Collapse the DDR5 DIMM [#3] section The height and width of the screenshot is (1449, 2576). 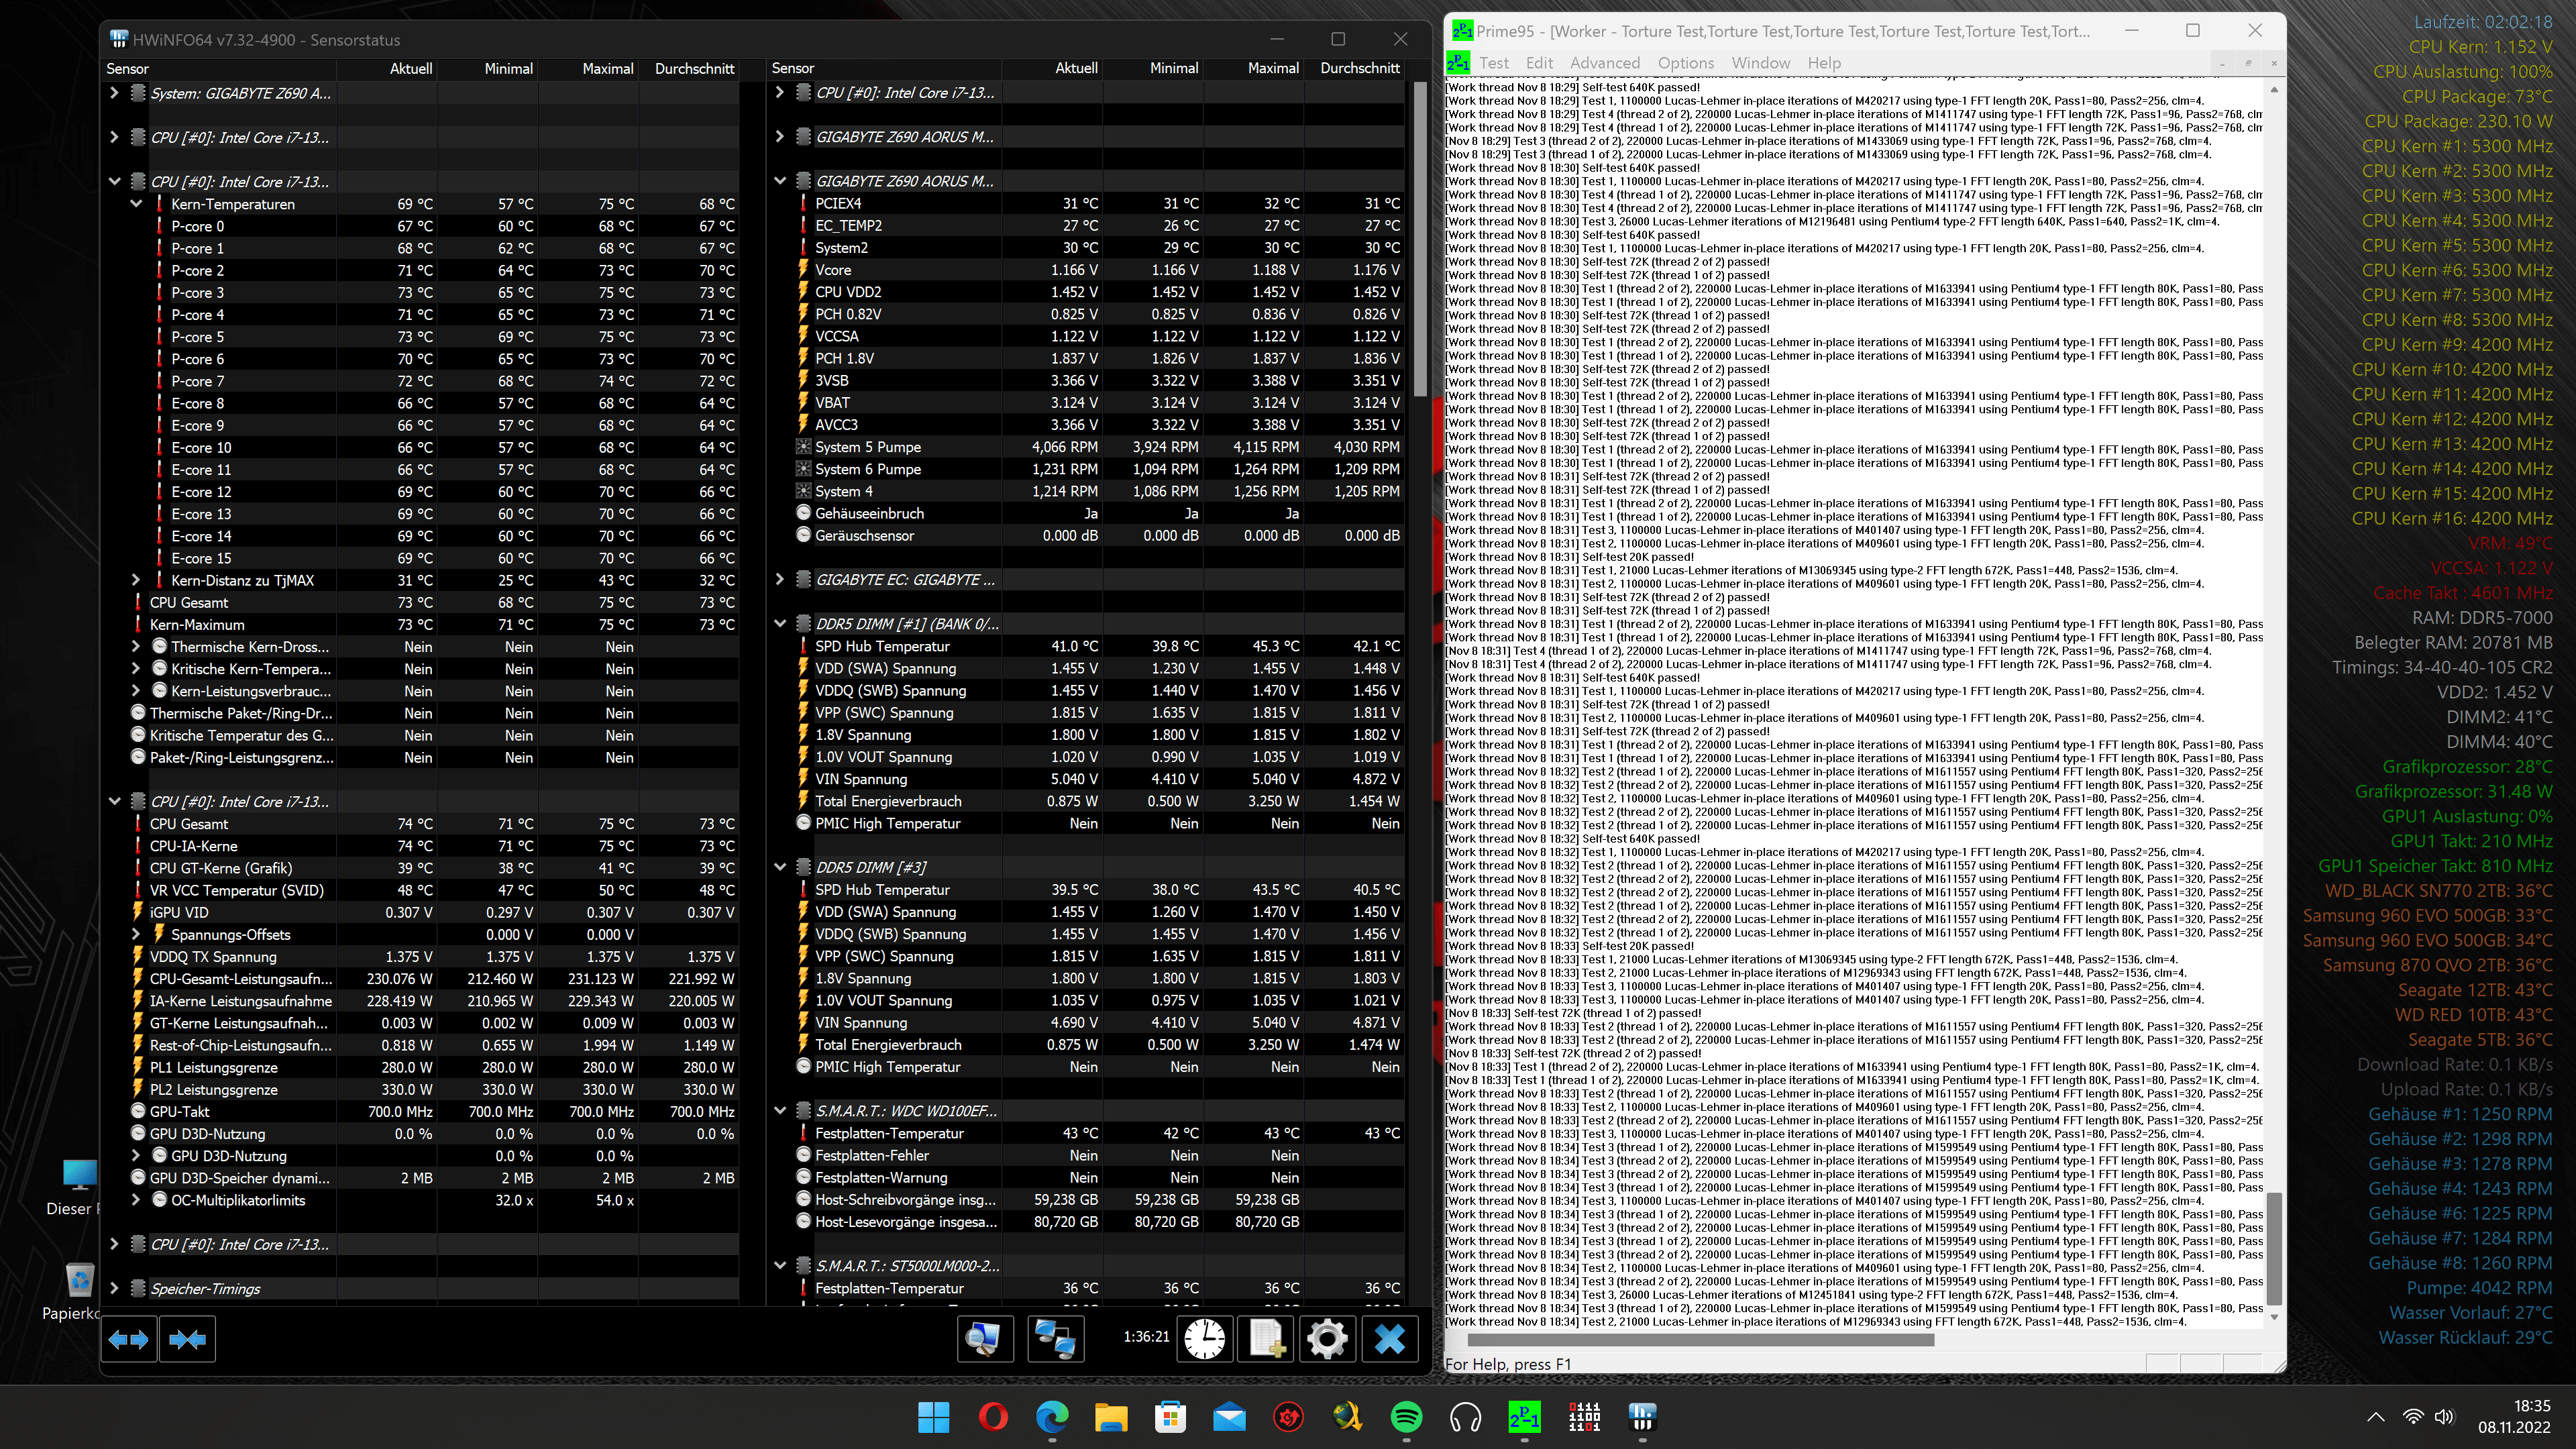point(780,867)
